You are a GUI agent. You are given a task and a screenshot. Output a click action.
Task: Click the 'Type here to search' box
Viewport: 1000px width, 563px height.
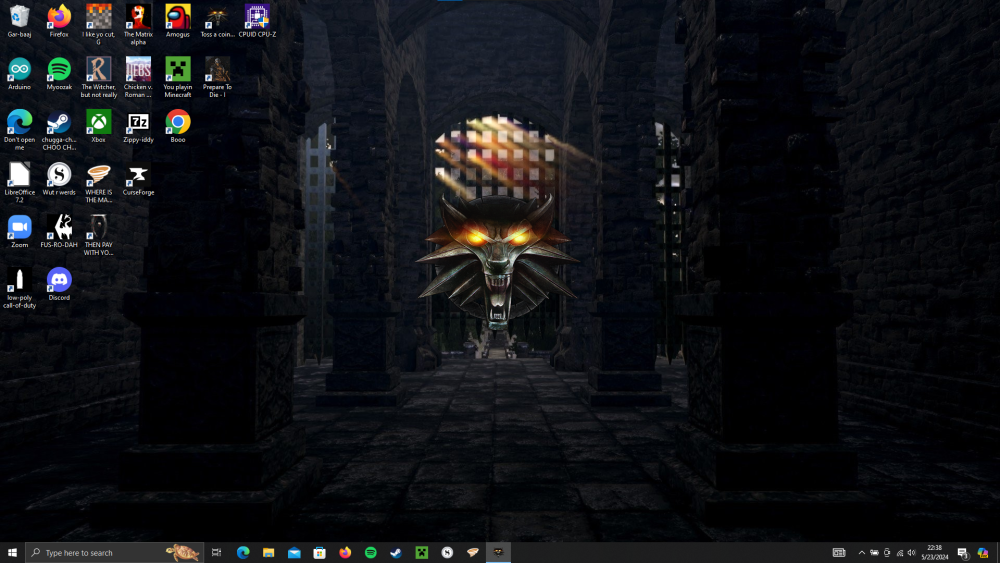115,552
